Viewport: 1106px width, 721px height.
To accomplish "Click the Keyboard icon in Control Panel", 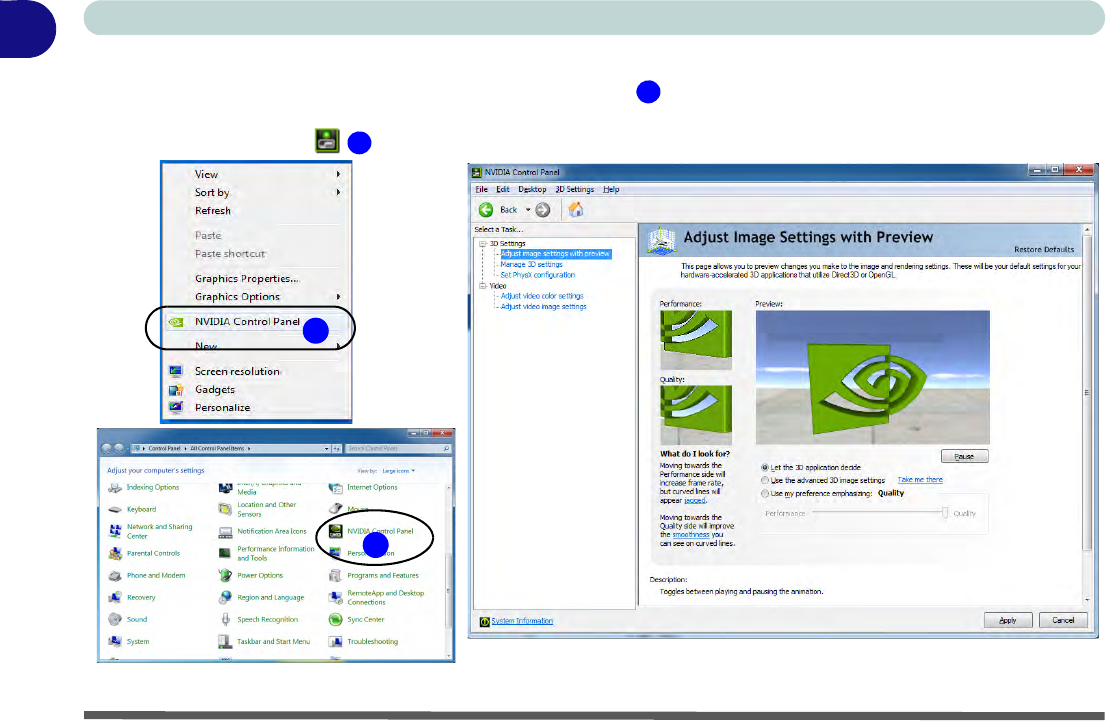I will [x=115, y=509].
